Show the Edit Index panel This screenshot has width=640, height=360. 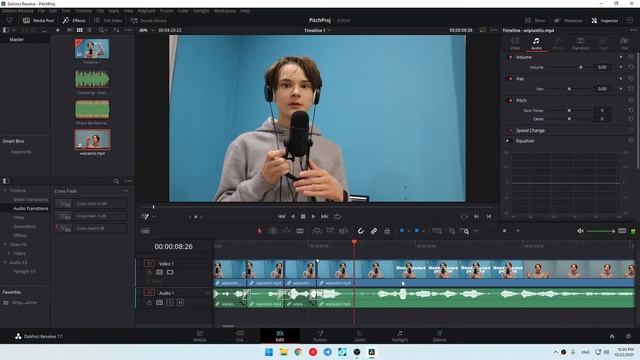click(x=108, y=20)
